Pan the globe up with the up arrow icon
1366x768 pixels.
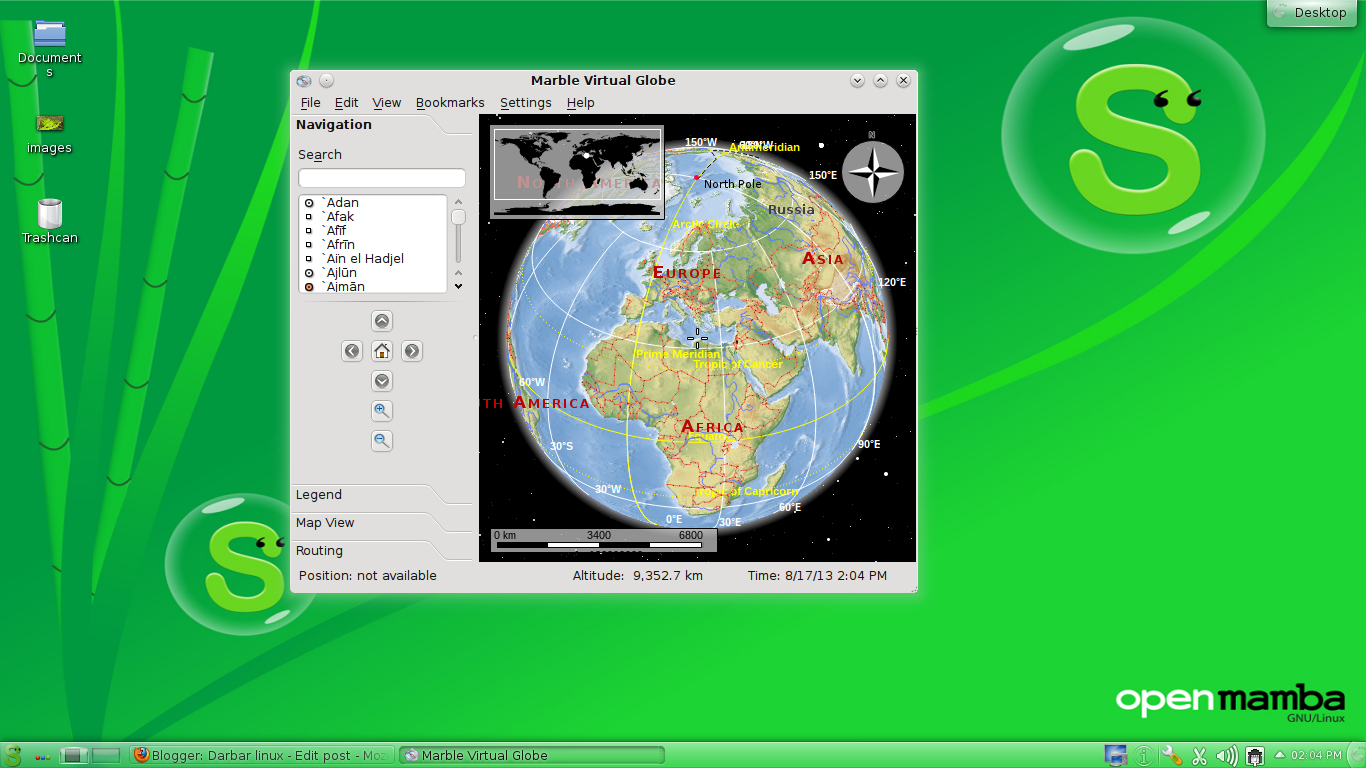click(x=381, y=320)
